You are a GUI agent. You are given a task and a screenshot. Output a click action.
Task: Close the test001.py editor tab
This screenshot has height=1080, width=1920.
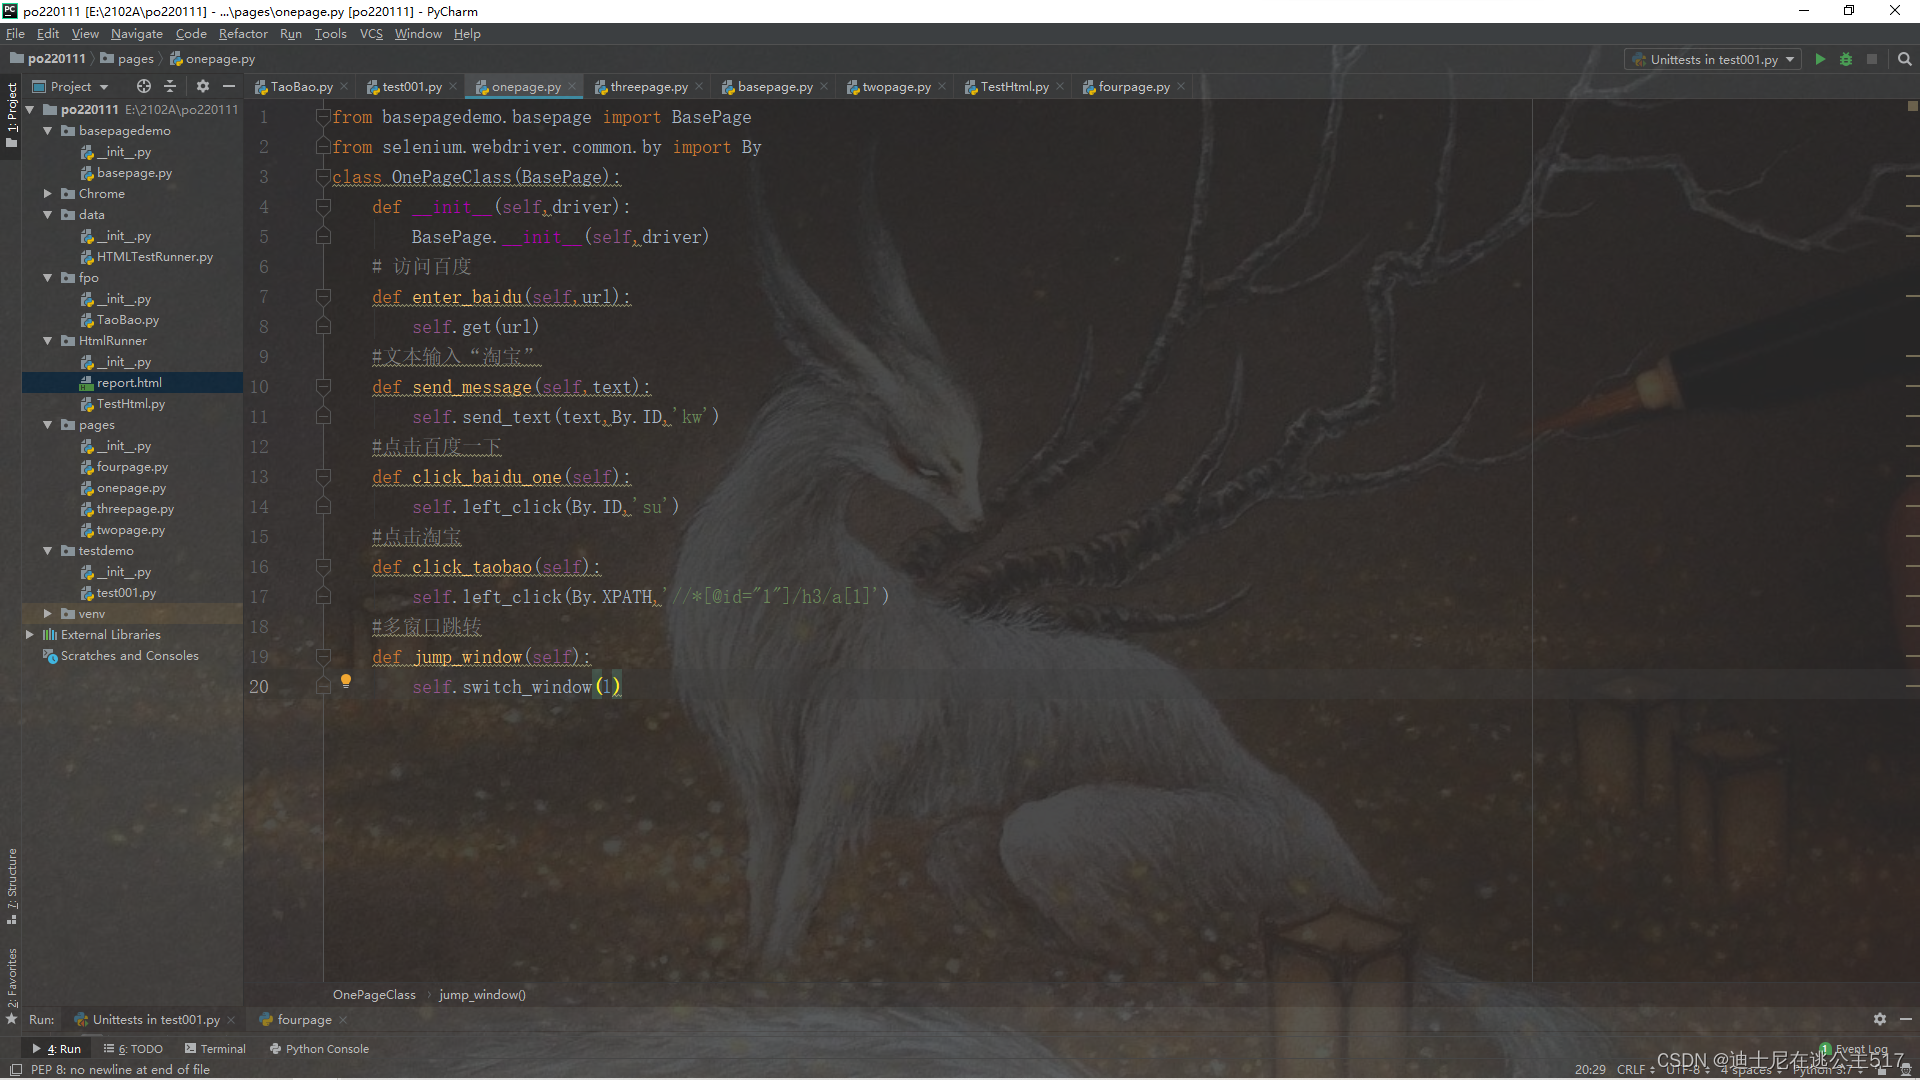[453, 87]
